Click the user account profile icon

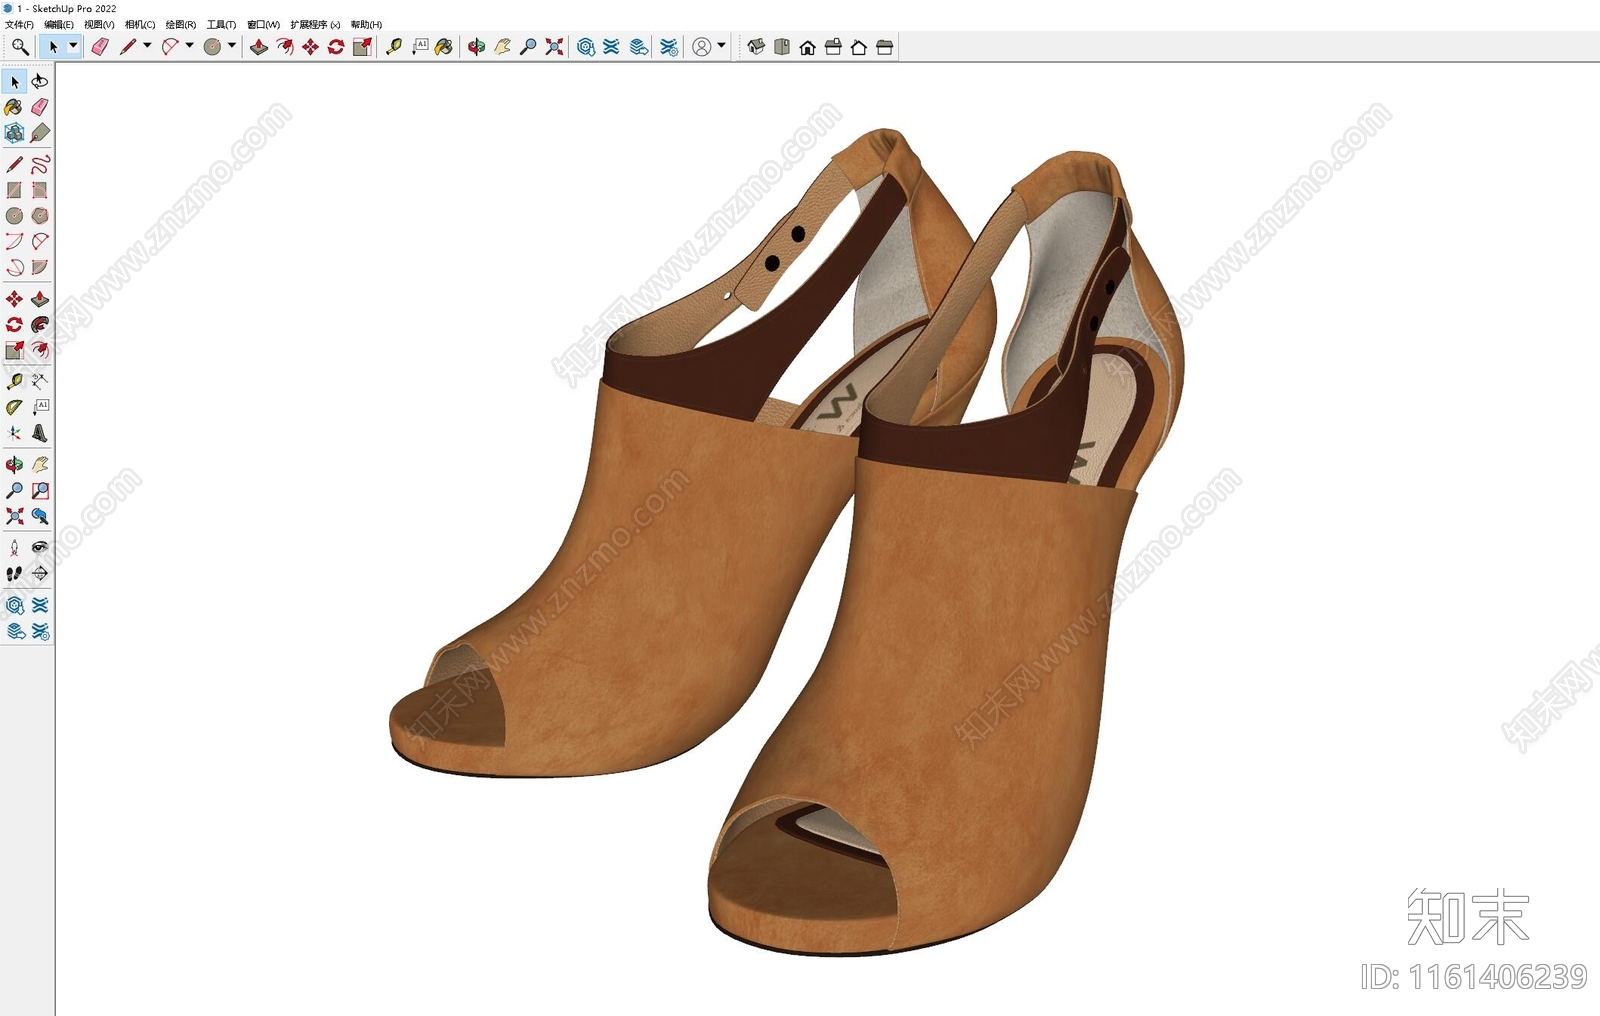[x=702, y=47]
